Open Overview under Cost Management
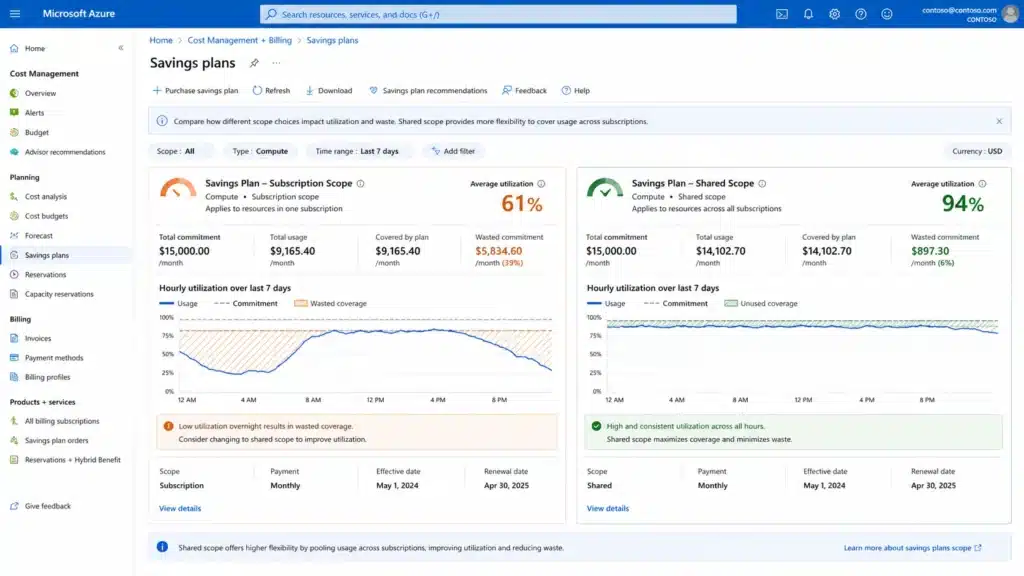The image size is (1024, 576). pos(40,93)
